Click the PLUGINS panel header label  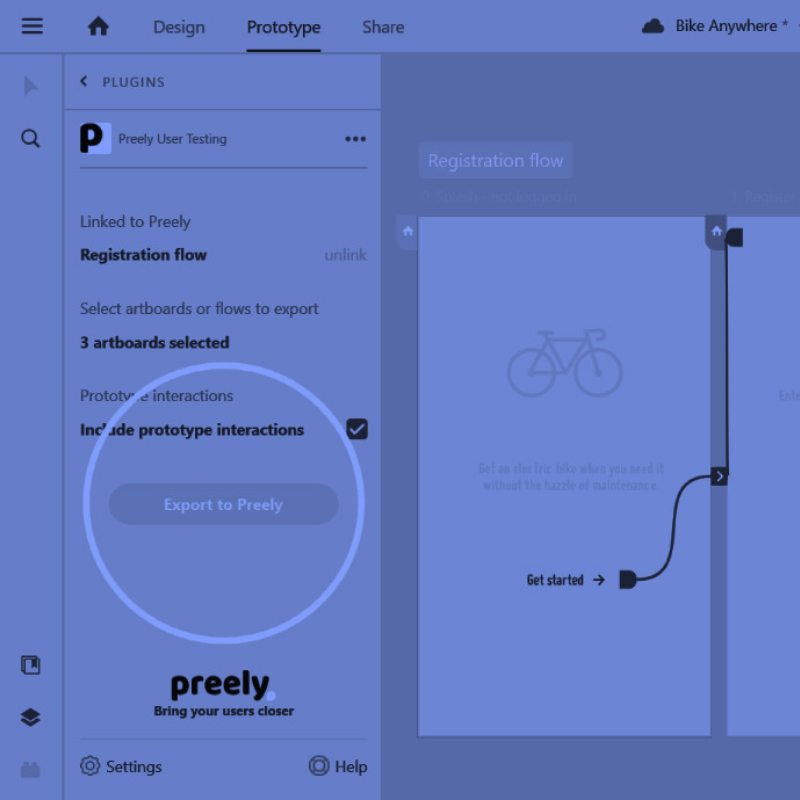tap(134, 82)
